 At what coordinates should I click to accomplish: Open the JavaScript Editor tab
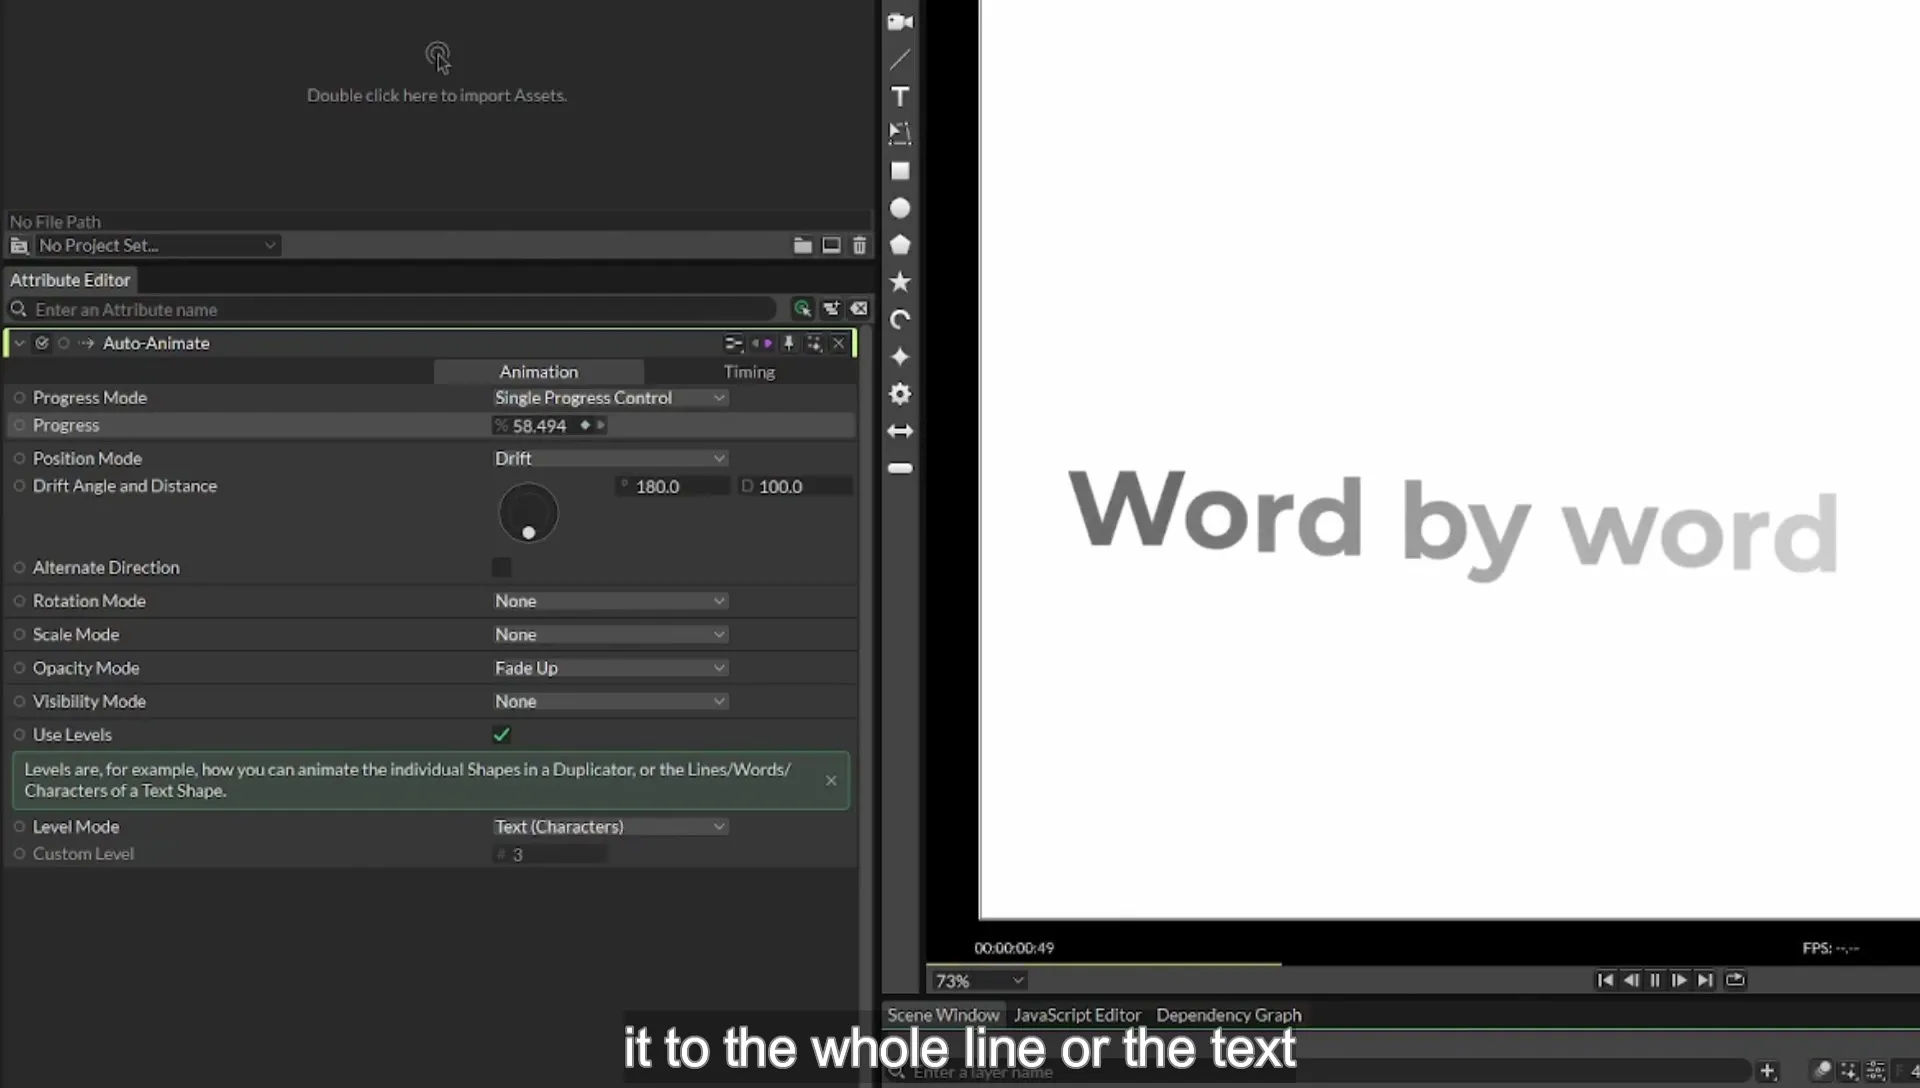1077,1015
